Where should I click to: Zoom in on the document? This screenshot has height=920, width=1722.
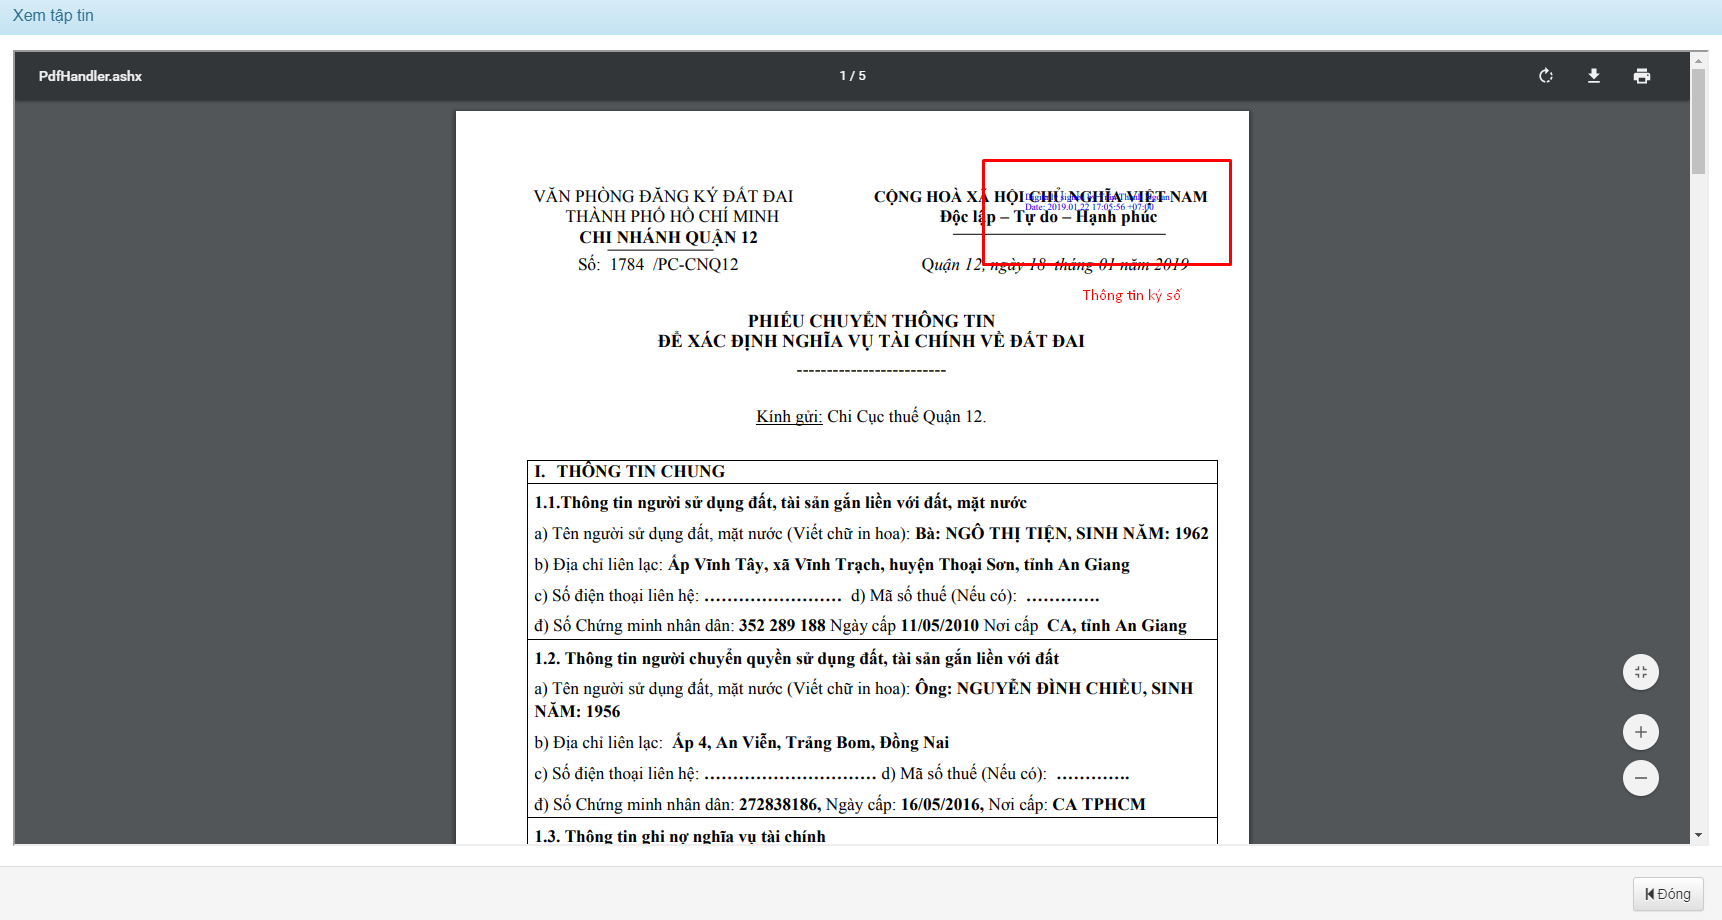click(x=1641, y=731)
